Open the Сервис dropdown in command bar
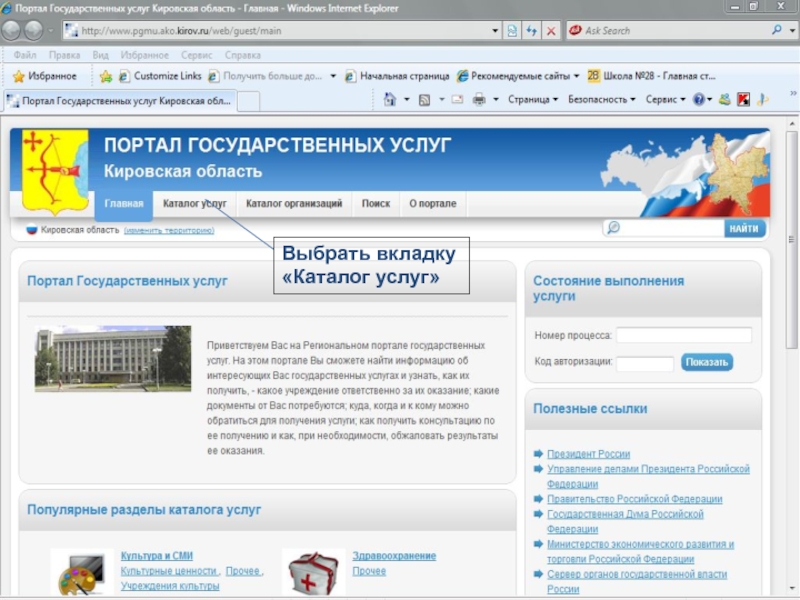Viewport: 800px width, 600px height. [665, 99]
